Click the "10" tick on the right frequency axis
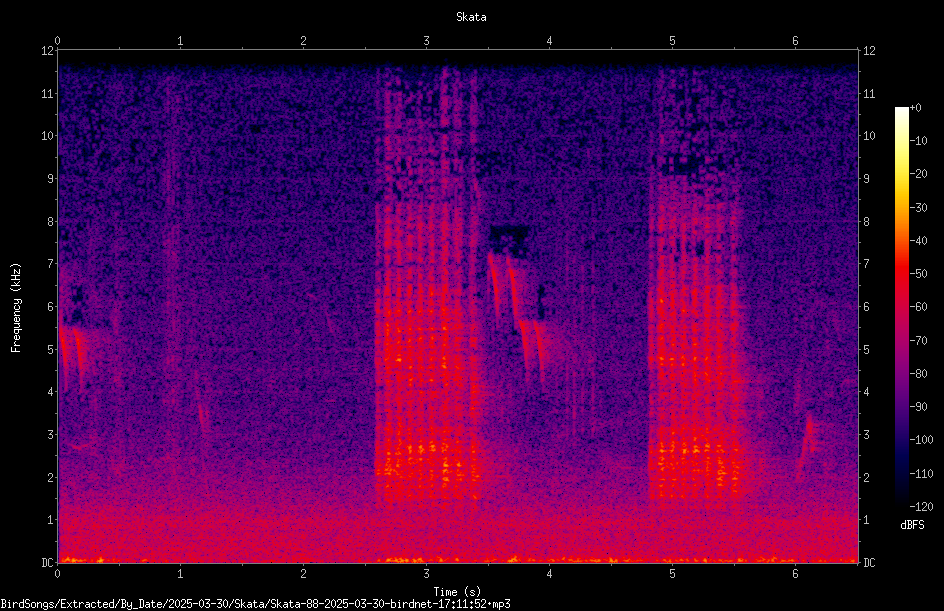944x611 pixels. pos(869,136)
